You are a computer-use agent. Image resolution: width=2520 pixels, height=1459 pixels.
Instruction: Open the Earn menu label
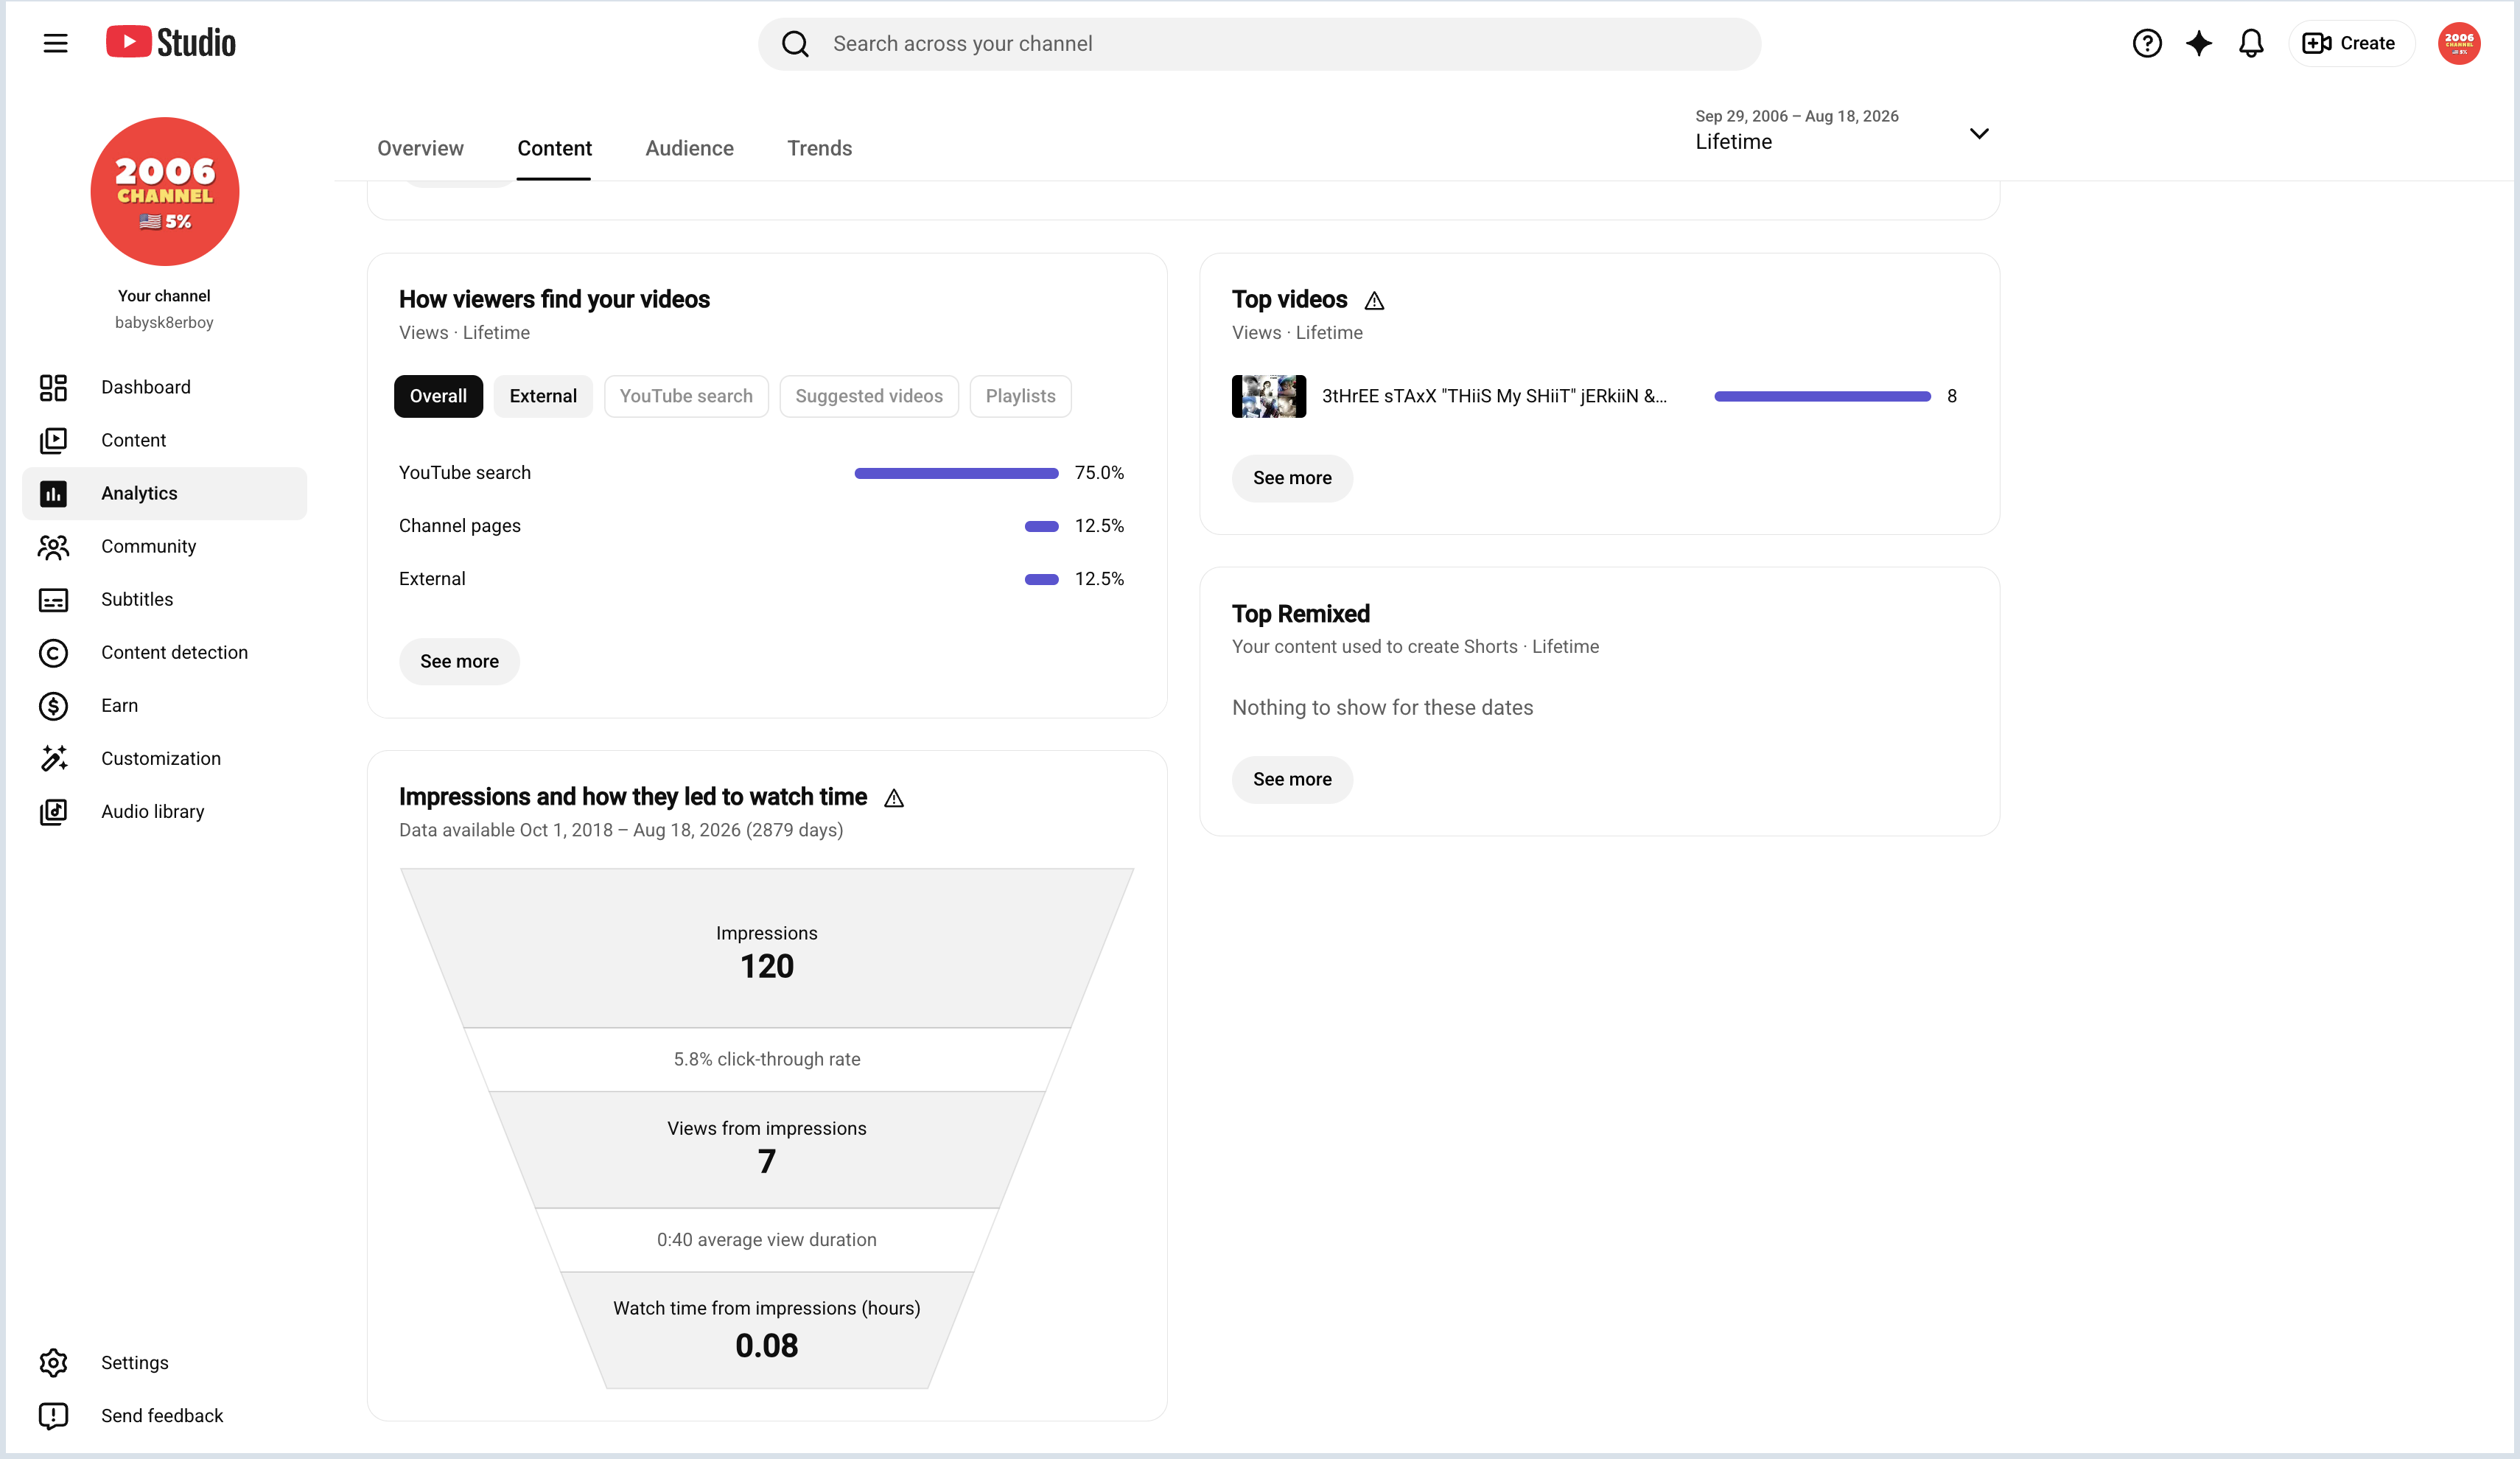pyautogui.click(x=119, y=705)
